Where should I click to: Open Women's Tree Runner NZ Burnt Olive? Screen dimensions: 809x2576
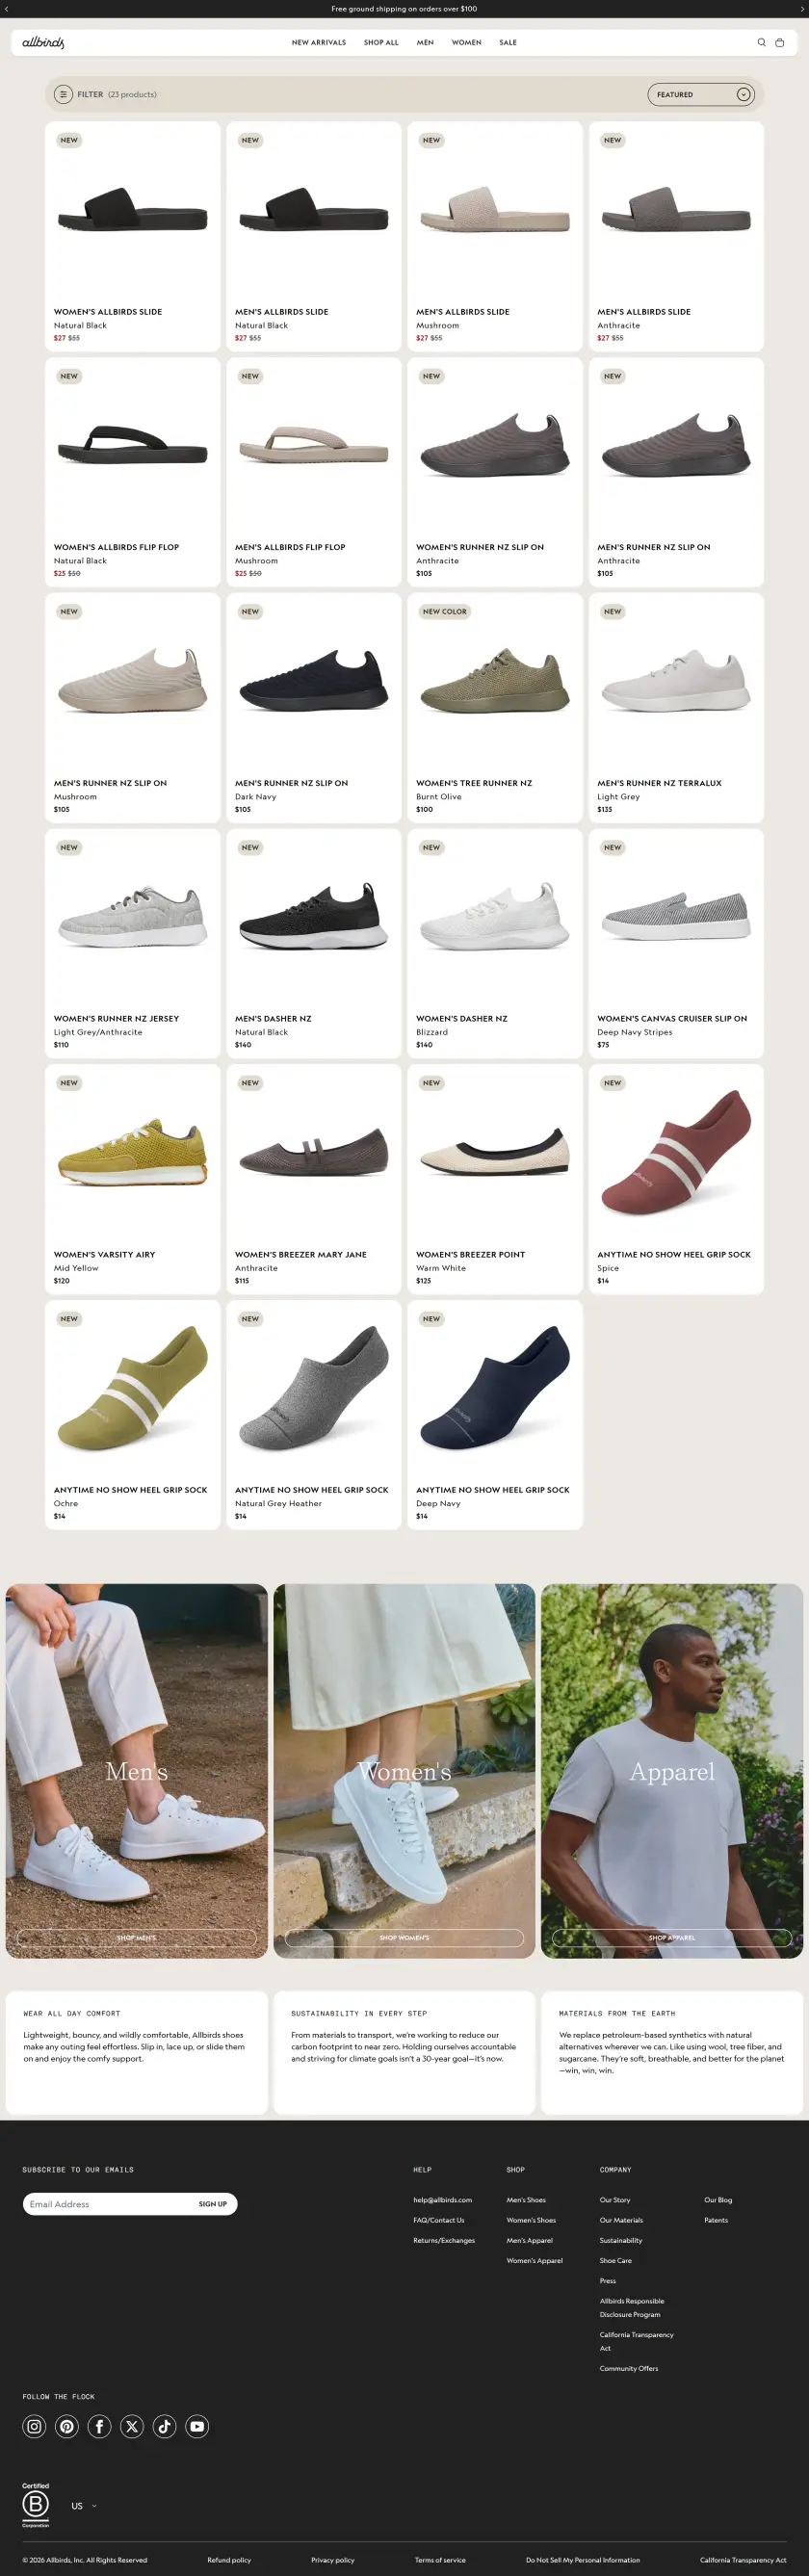click(x=495, y=708)
